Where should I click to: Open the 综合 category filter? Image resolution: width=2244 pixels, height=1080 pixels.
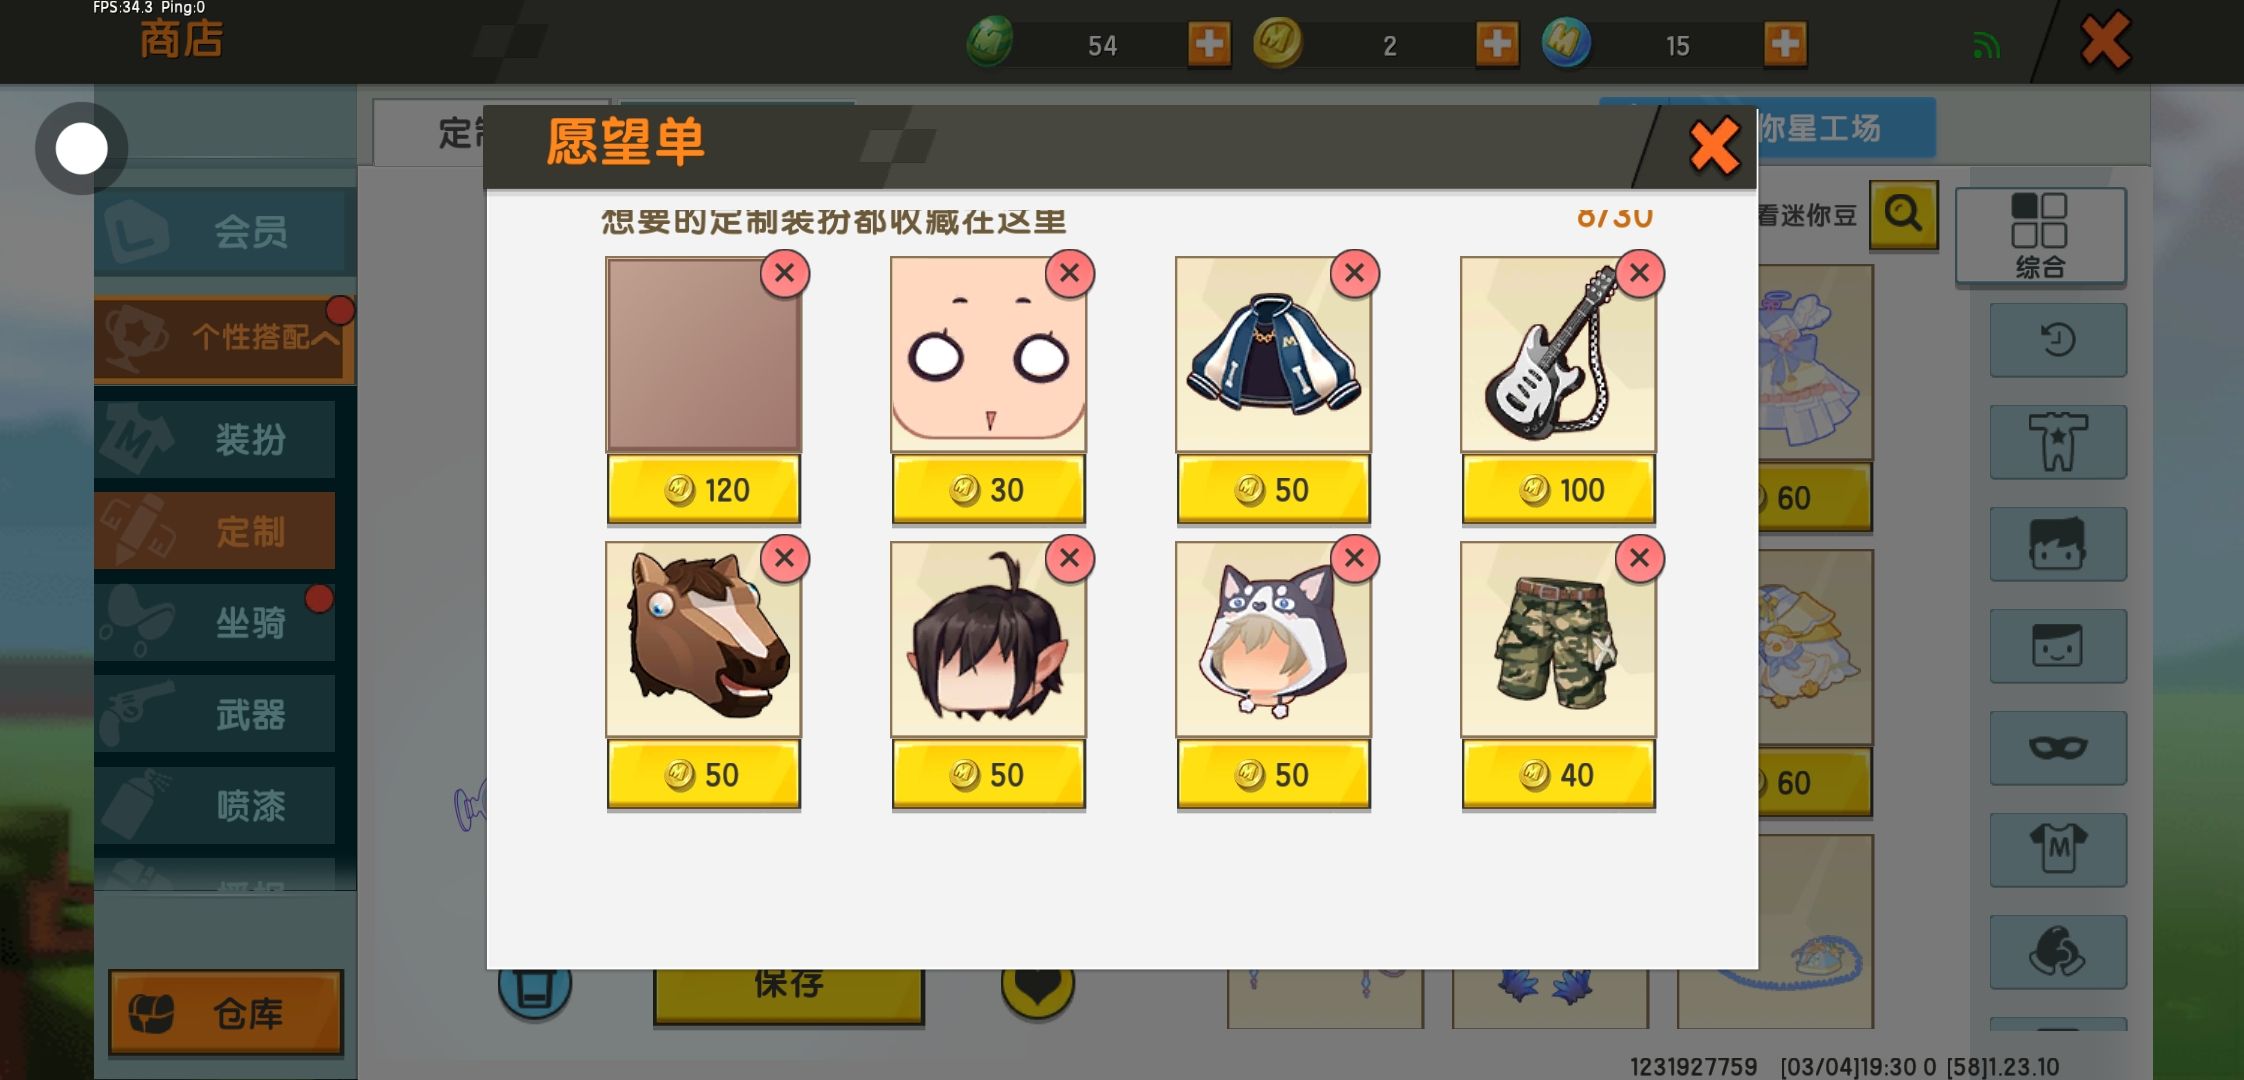tap(2040, 236)
